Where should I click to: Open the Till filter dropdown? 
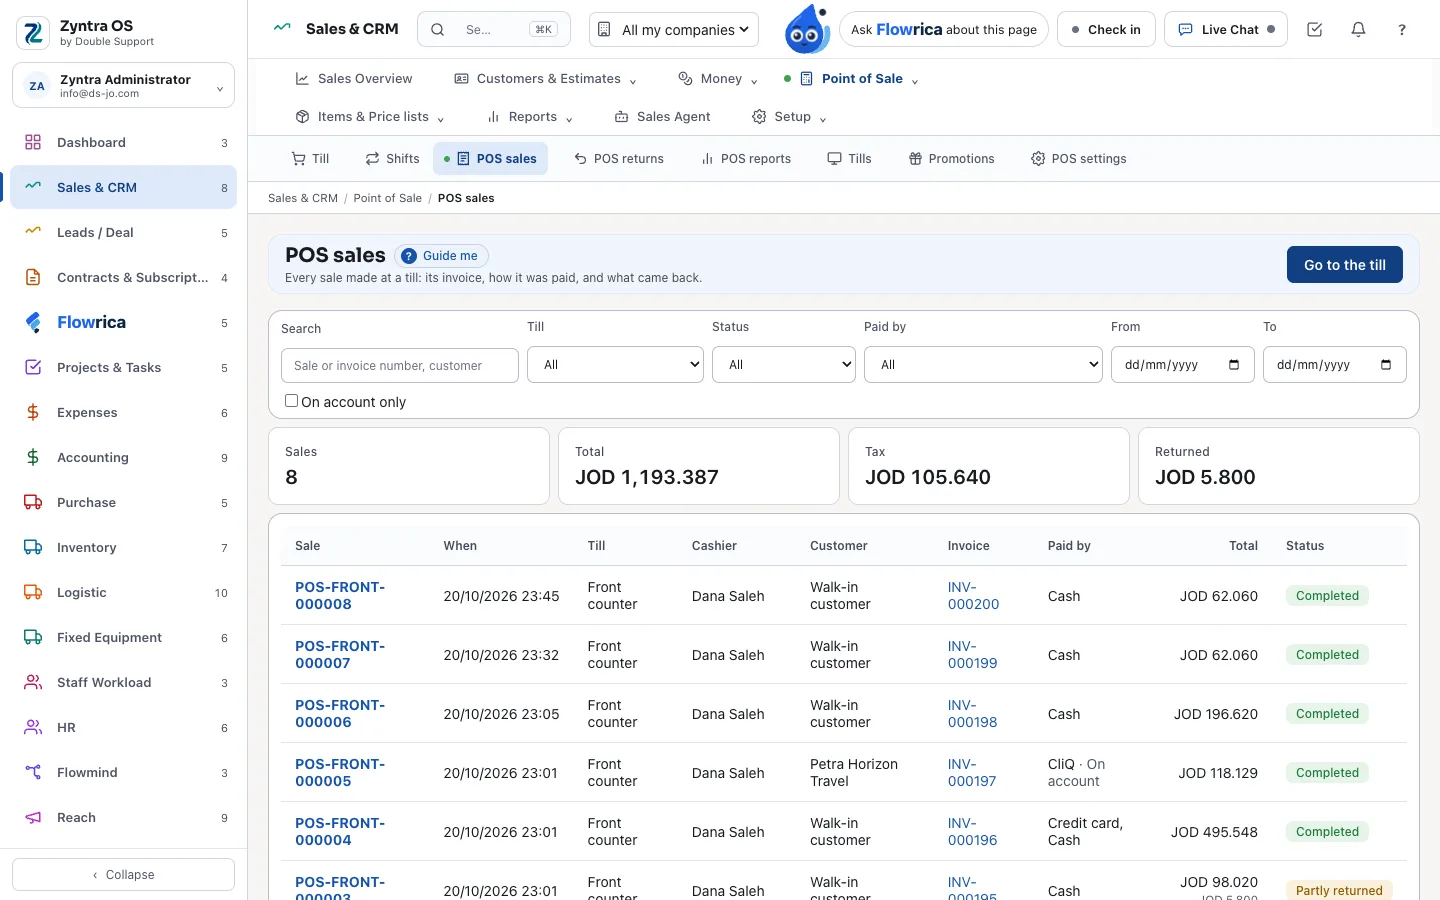coord(615,365)
